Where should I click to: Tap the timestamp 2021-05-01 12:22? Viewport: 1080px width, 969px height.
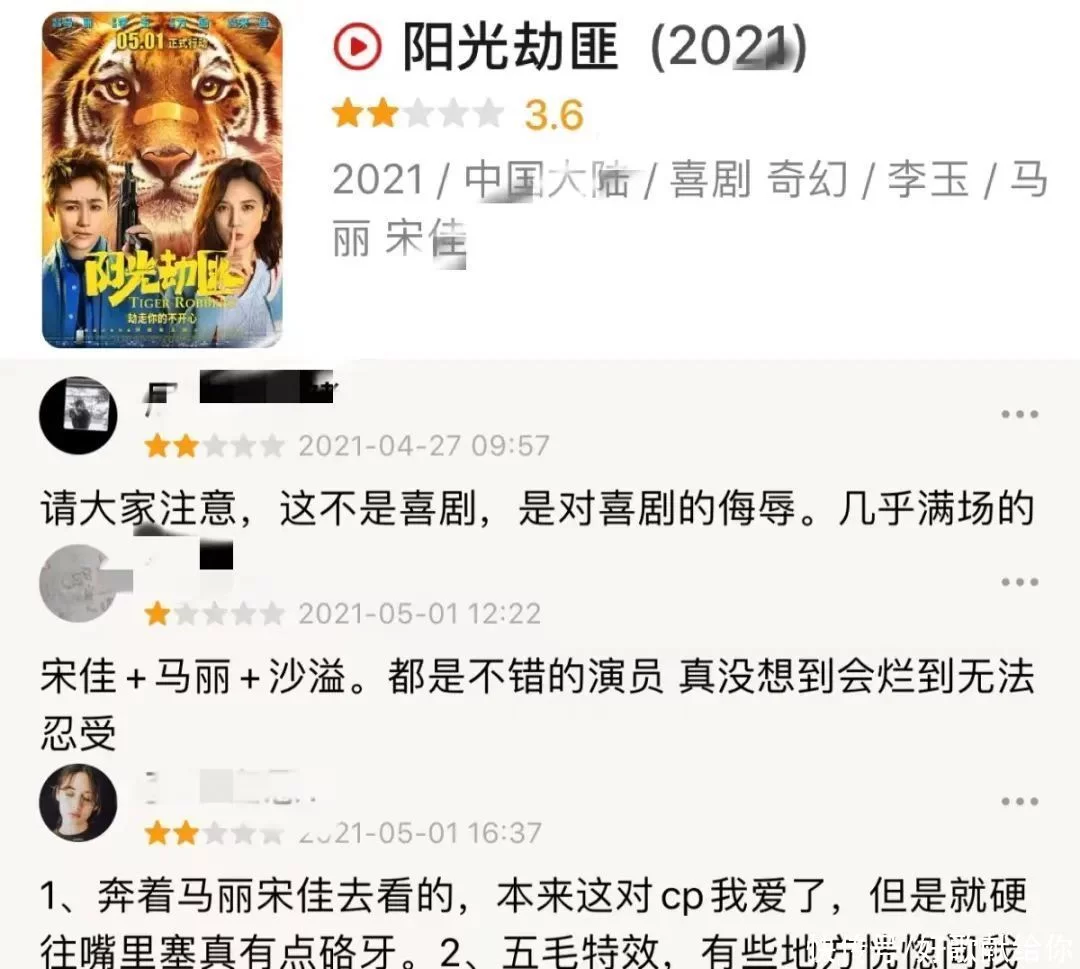point(419,614)
